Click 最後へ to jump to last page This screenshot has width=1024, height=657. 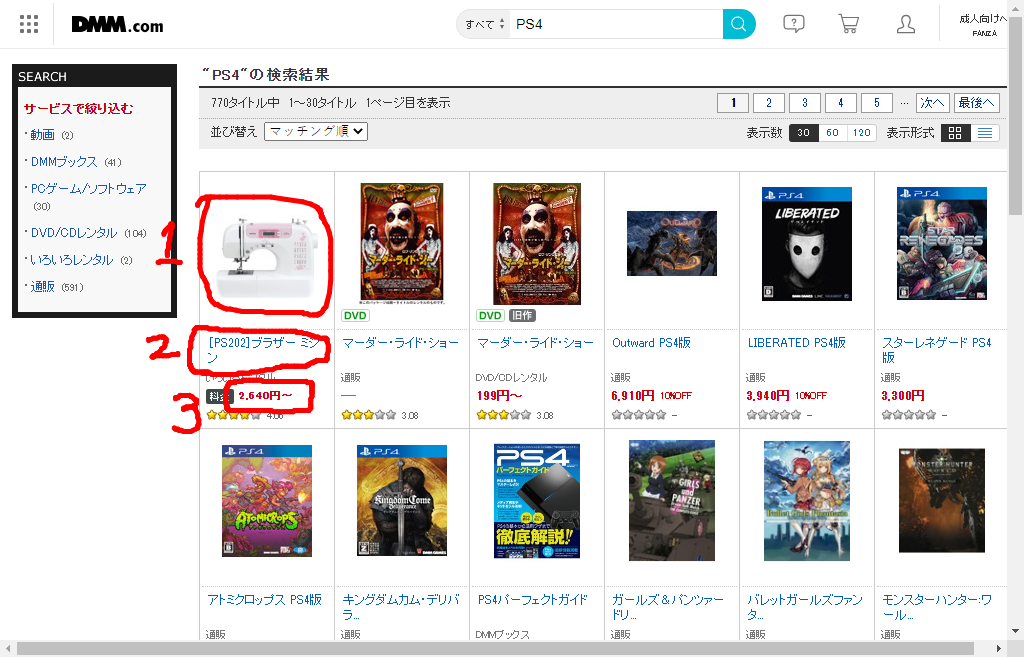coord(976,103)
